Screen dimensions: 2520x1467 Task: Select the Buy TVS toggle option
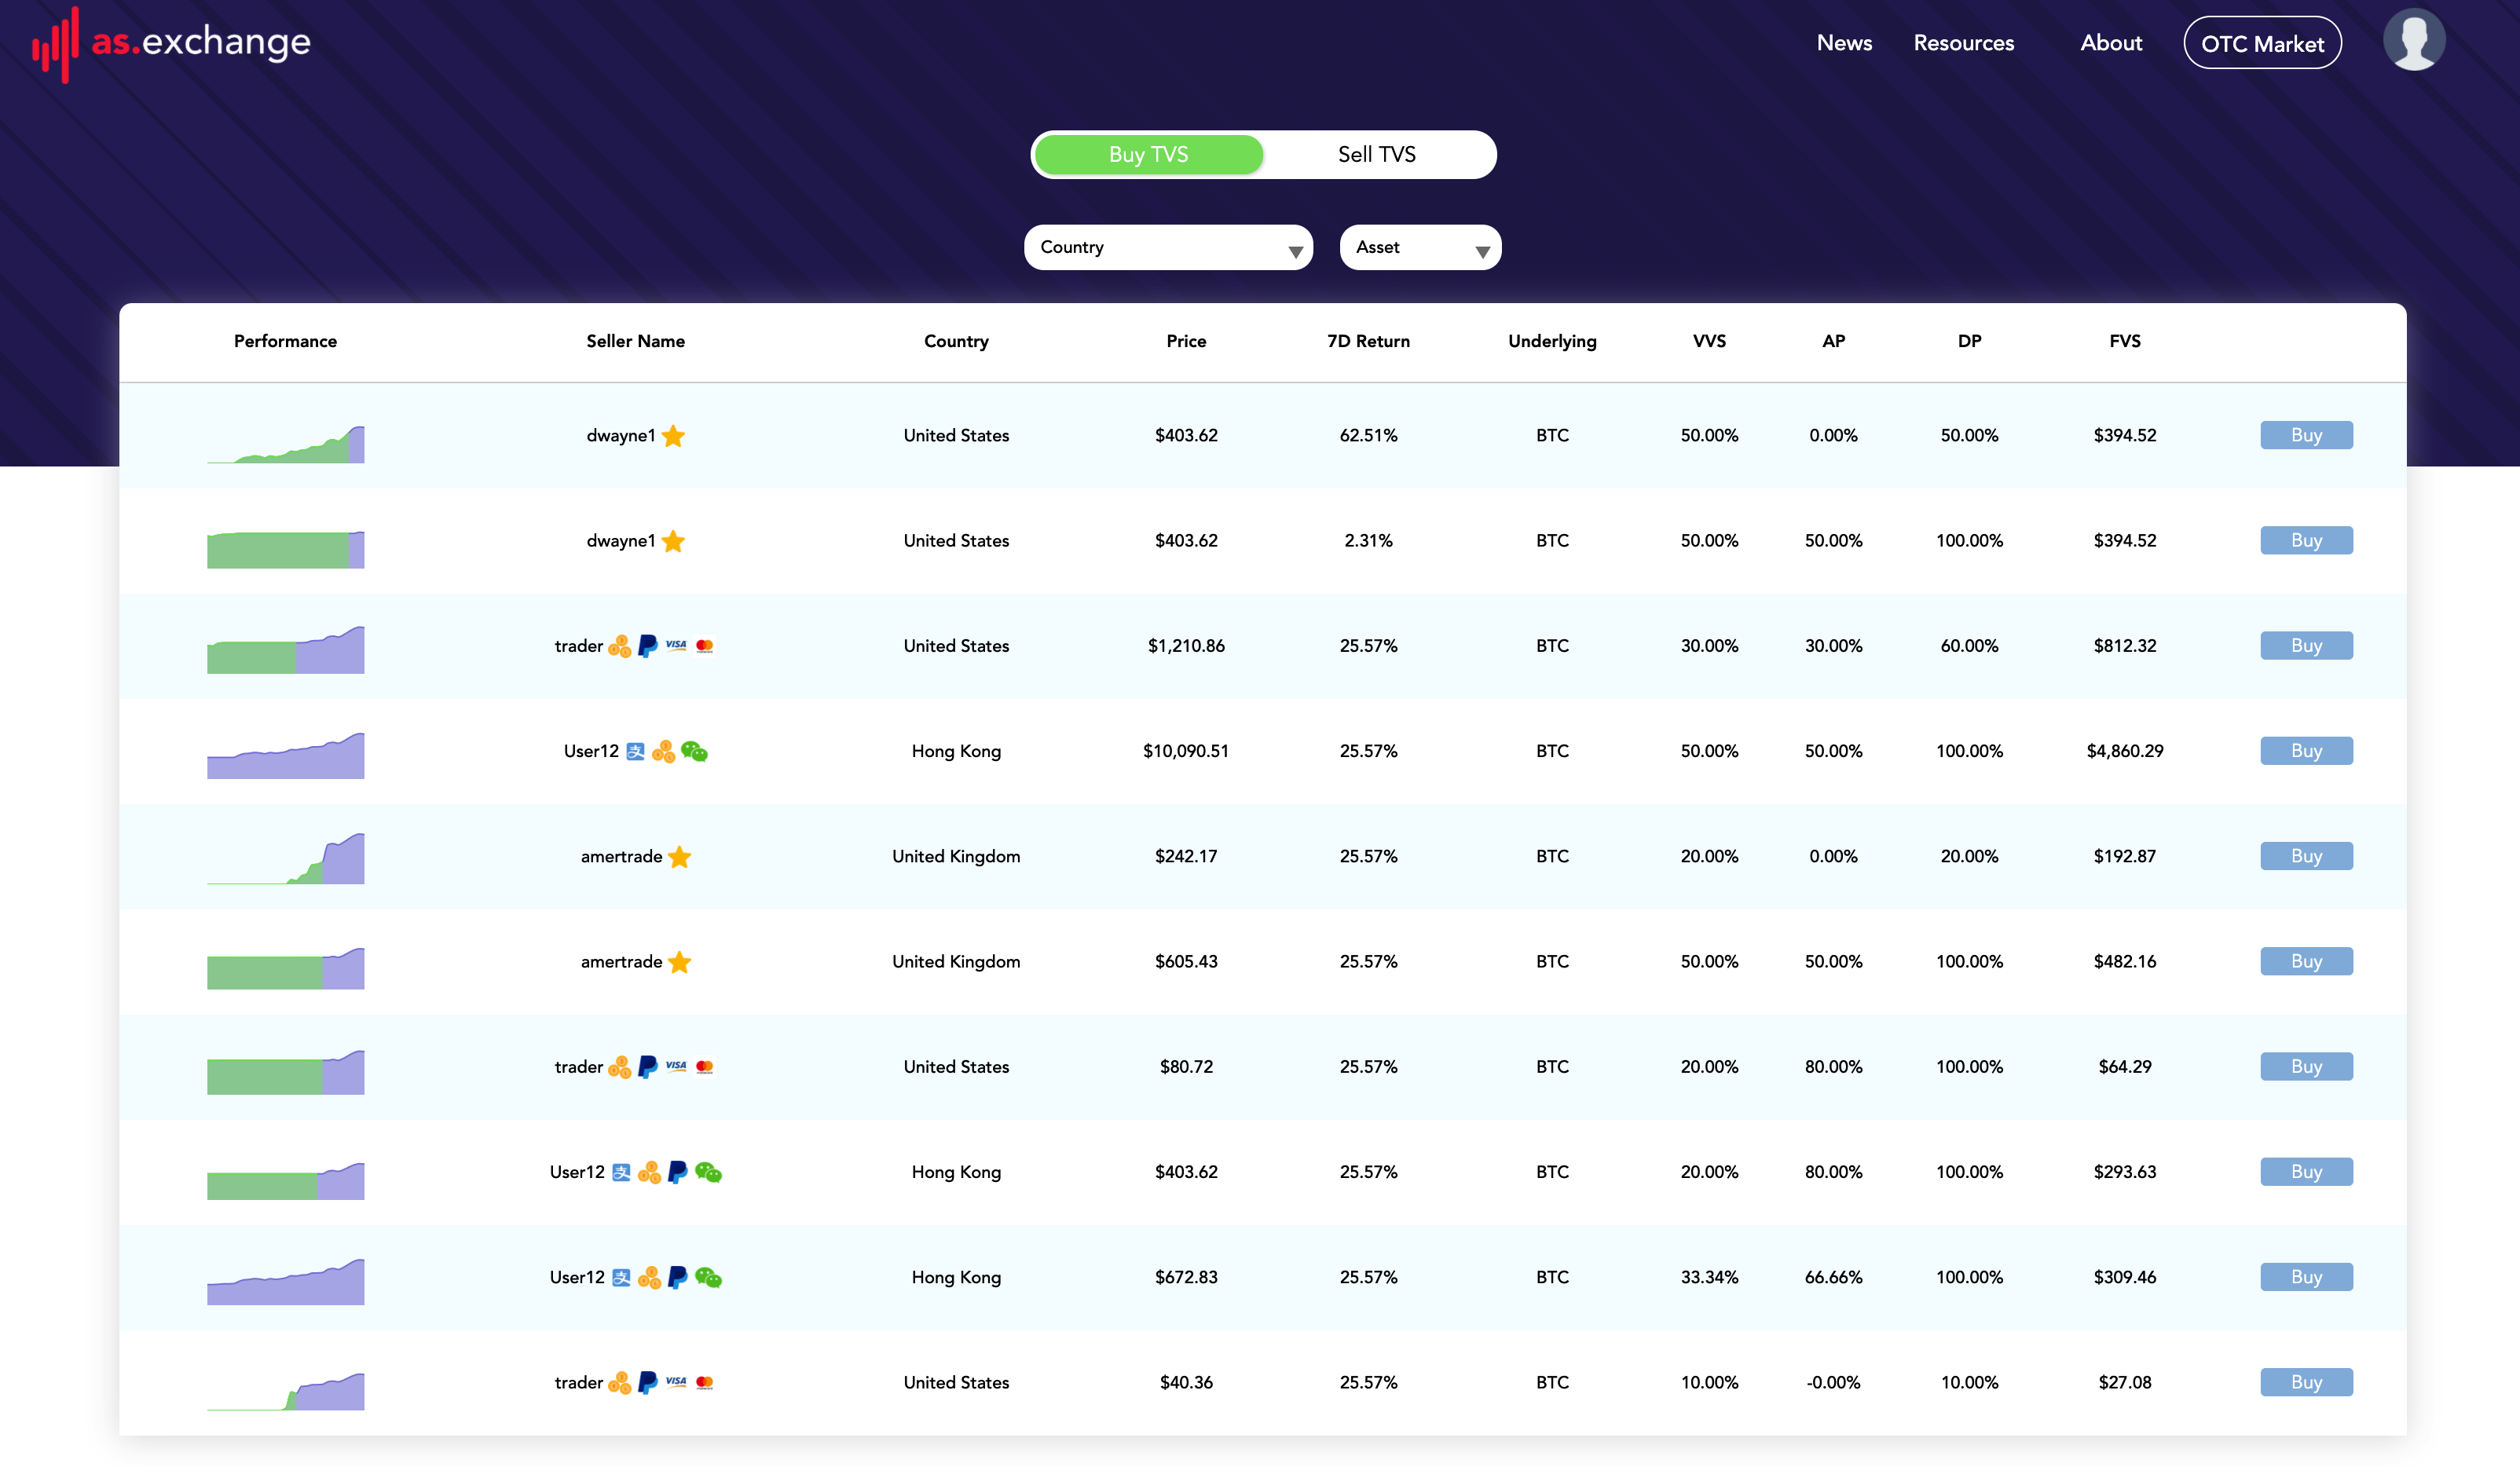(1148, 154)
